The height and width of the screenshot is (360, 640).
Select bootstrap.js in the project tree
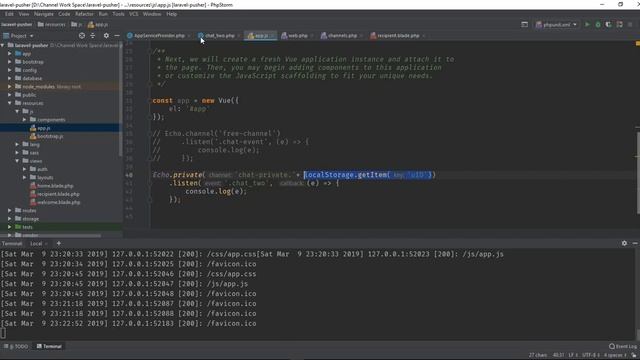[50, 136]
